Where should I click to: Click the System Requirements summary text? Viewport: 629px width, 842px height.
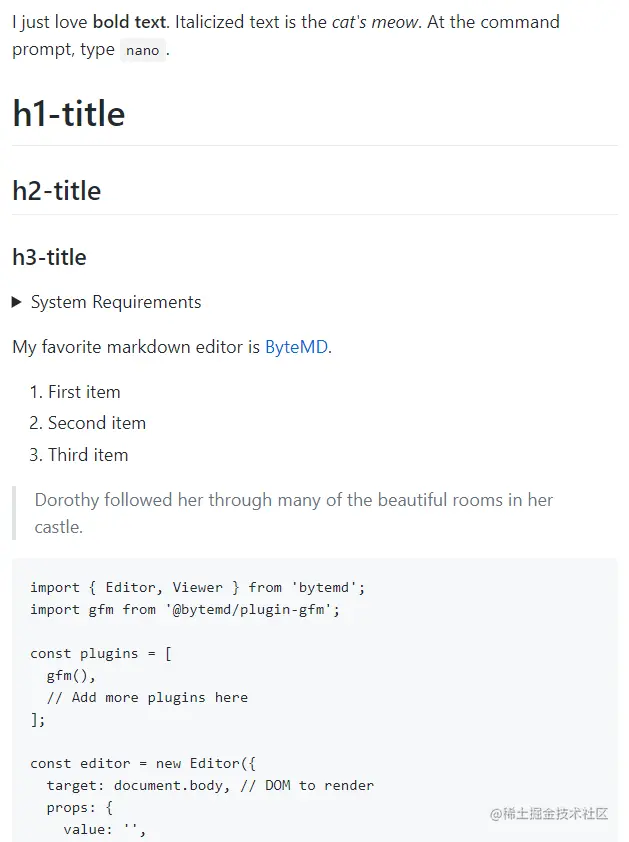pyautogui.click(x=116, y=302)
